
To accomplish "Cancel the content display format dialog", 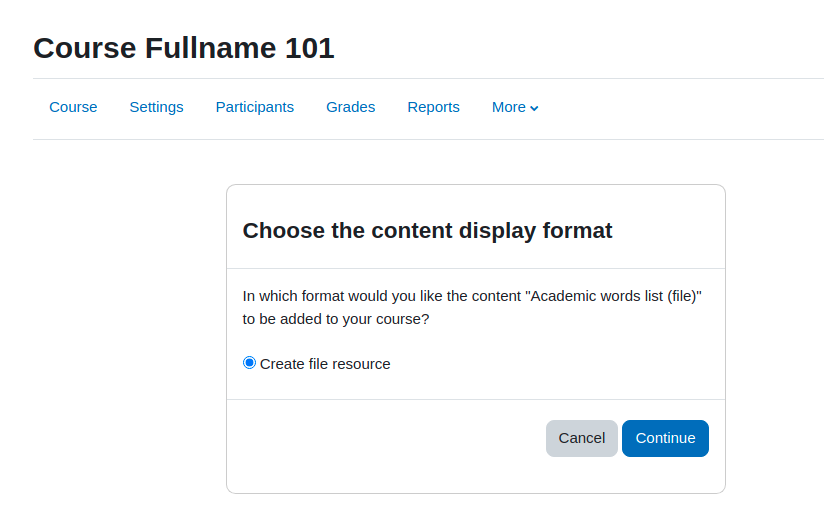I will point(582,438).
